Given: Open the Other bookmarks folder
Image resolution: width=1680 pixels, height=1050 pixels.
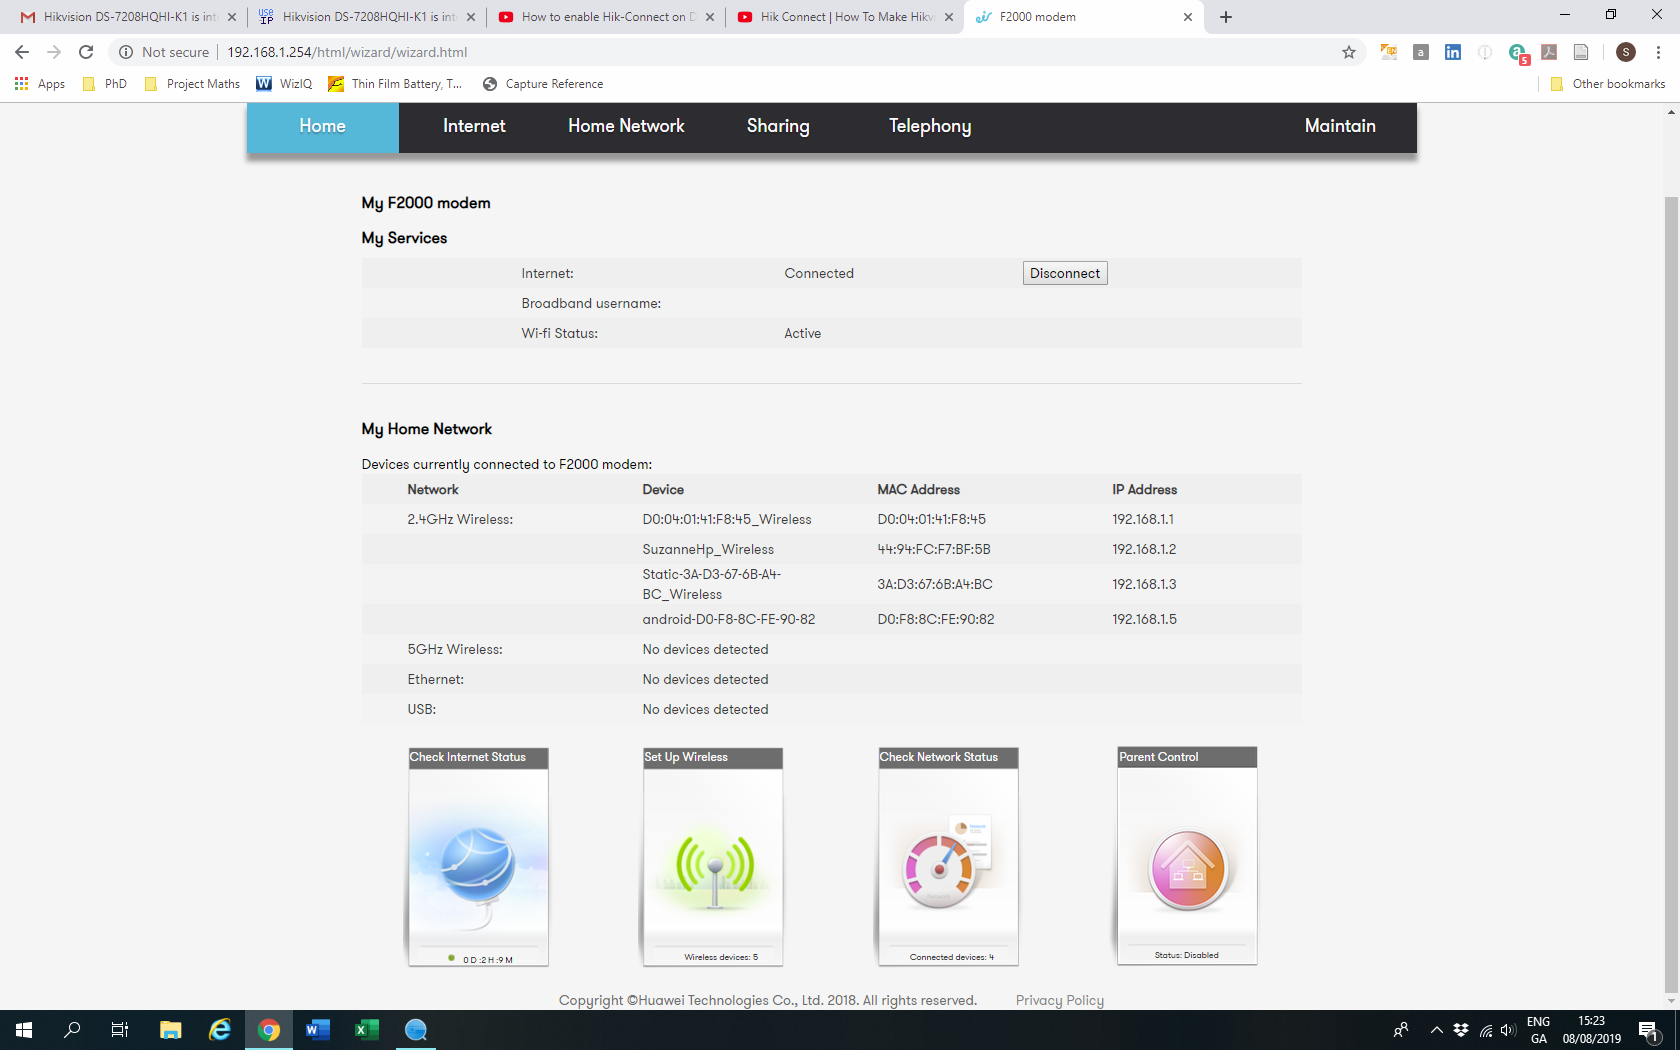Looking at the screenshot, I should click(1608, 84).
